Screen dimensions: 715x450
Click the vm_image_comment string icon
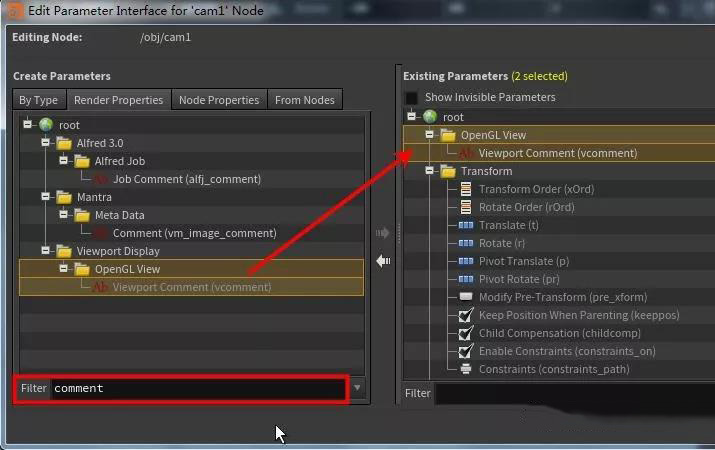pos(101,233)
